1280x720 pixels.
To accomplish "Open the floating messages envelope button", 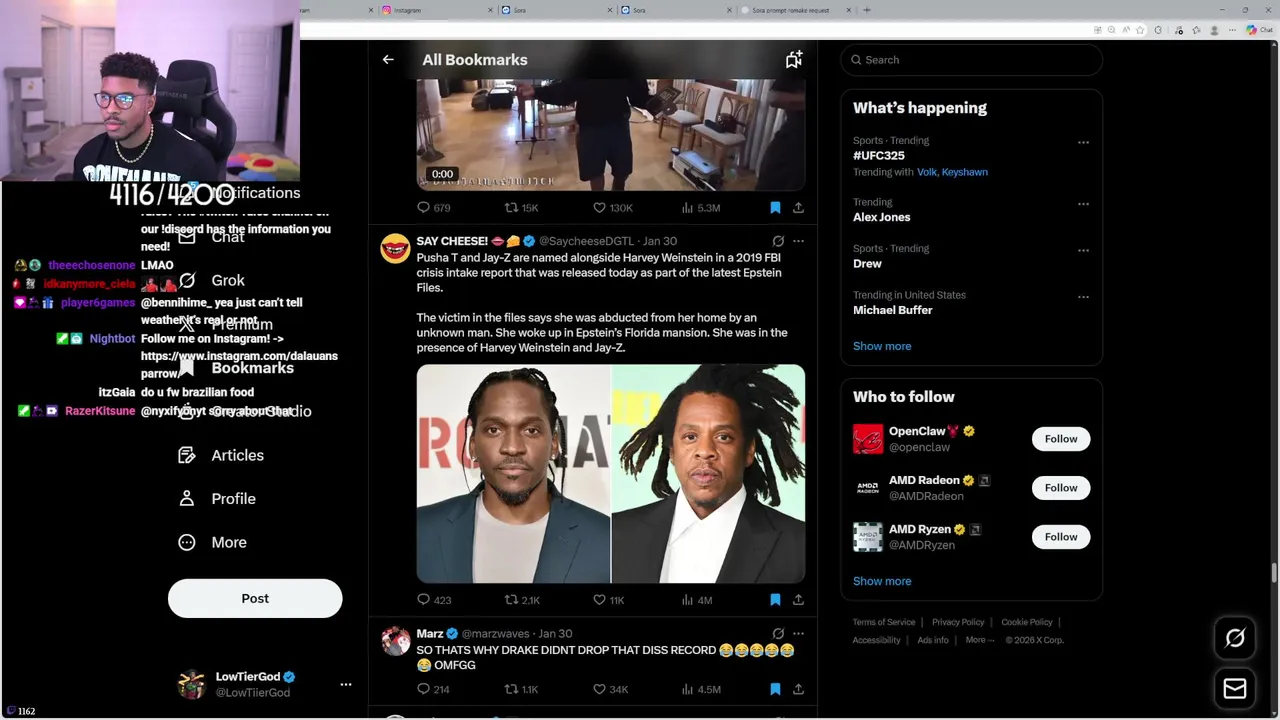I will pos(1235,689).
